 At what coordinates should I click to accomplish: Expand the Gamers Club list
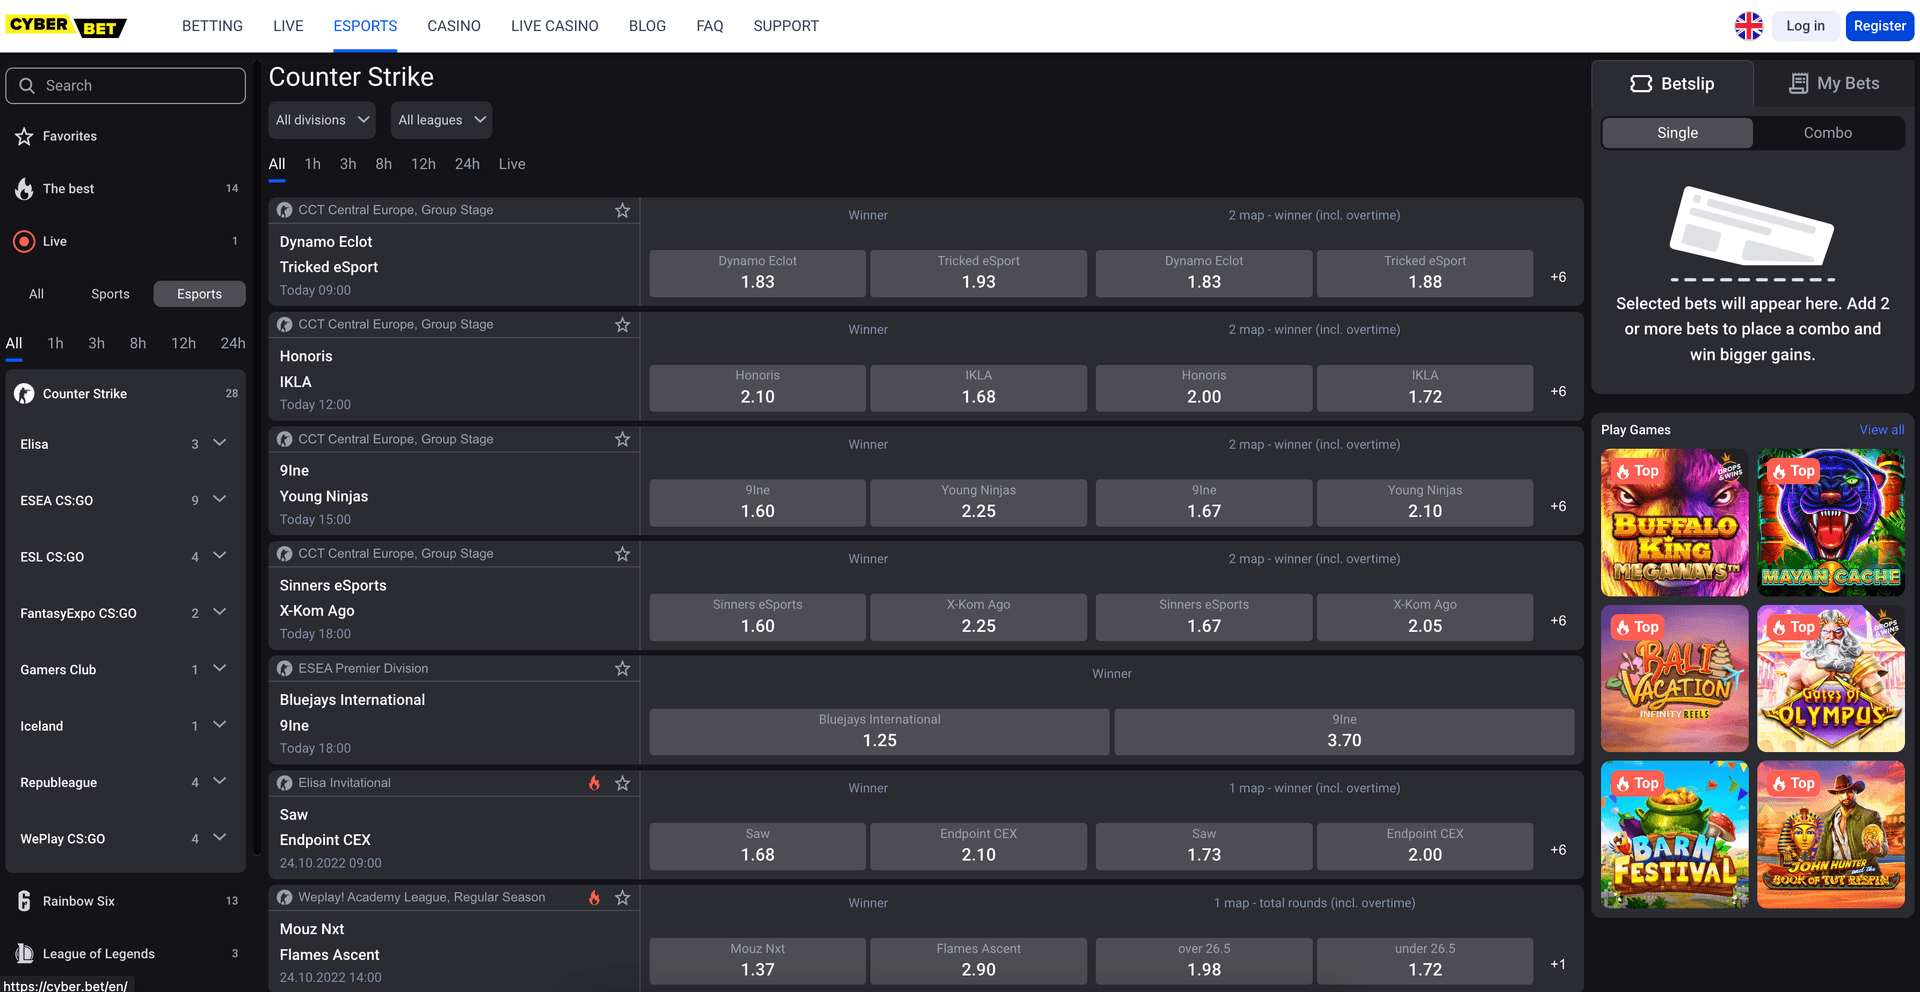click(x=219, y=669)
